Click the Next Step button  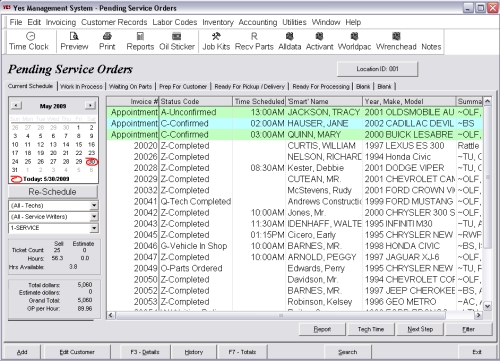pyautogui.click(x=420, y=329)
